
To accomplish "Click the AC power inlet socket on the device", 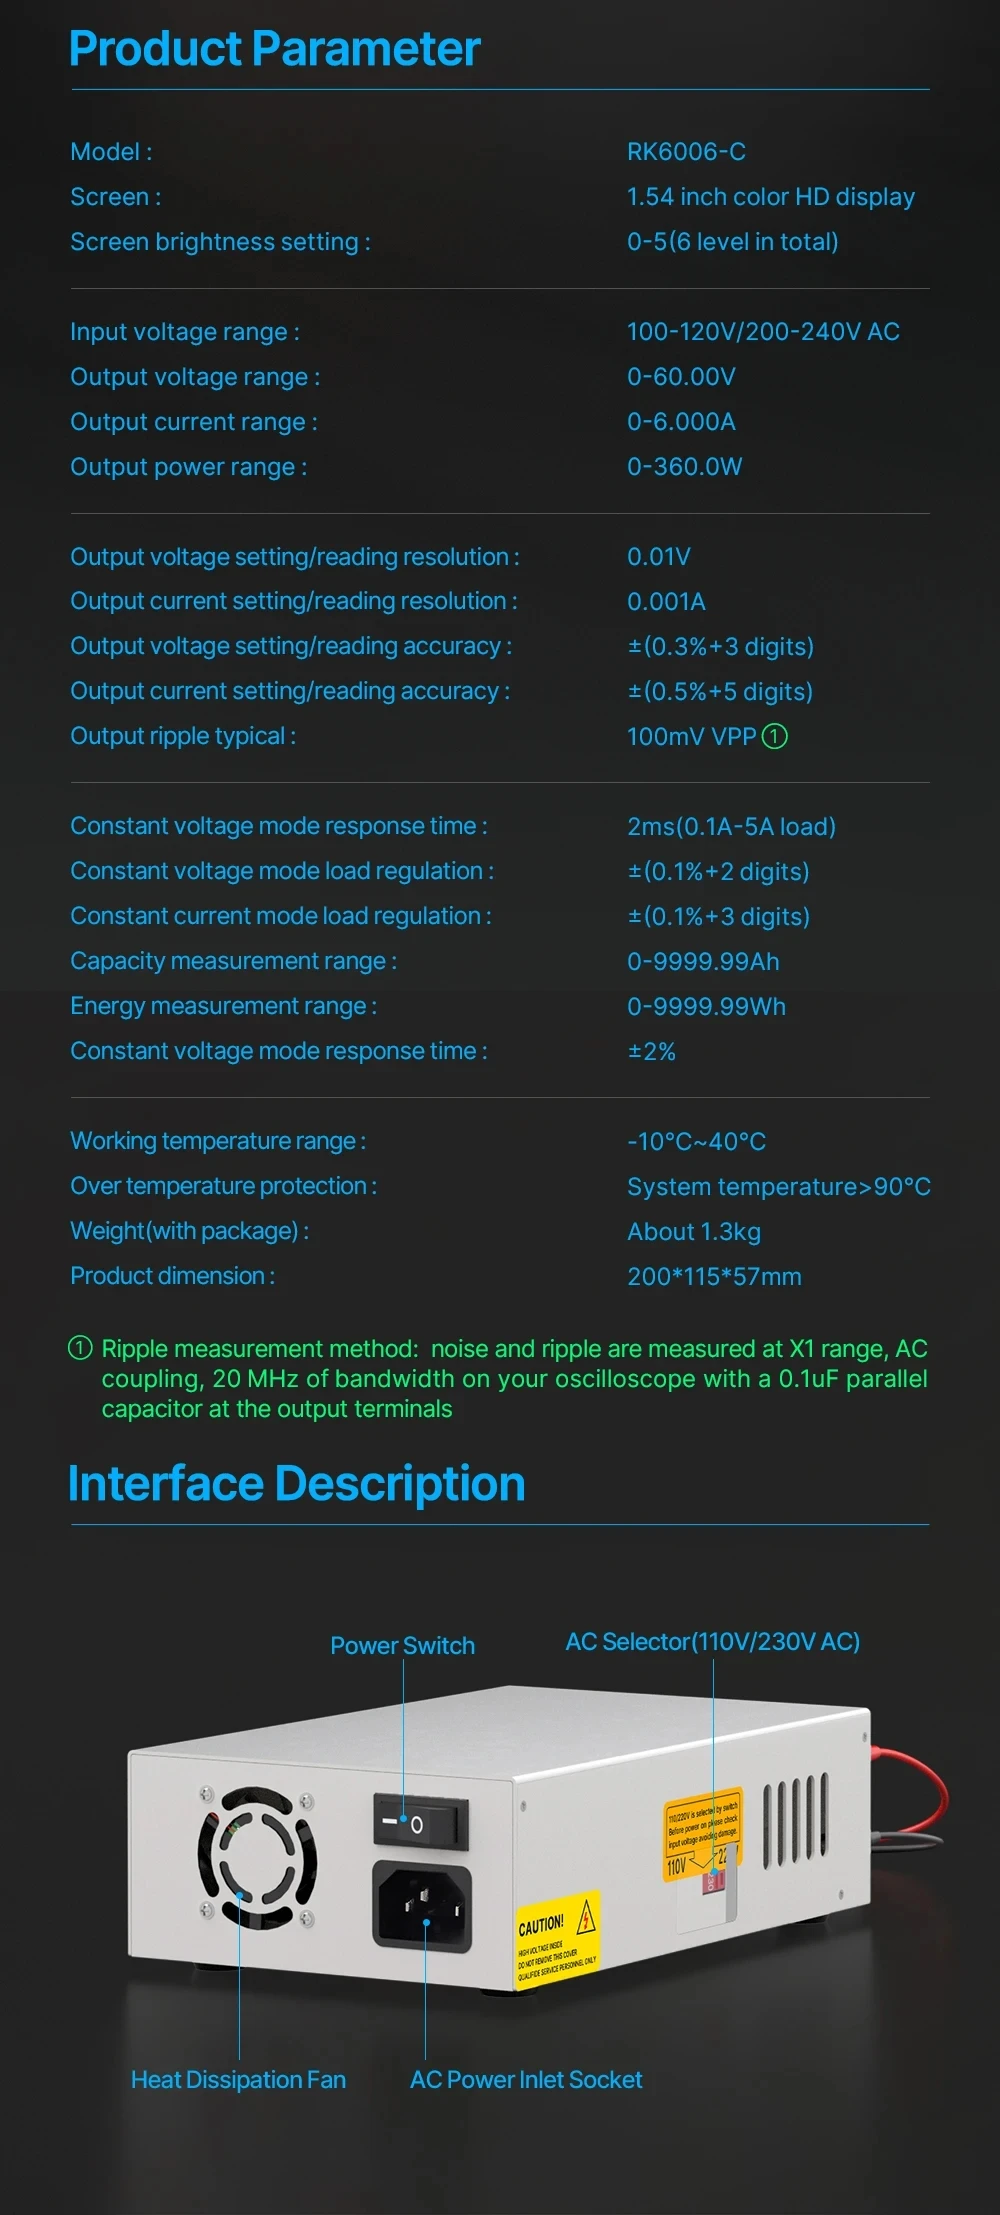I will 422,1905.
